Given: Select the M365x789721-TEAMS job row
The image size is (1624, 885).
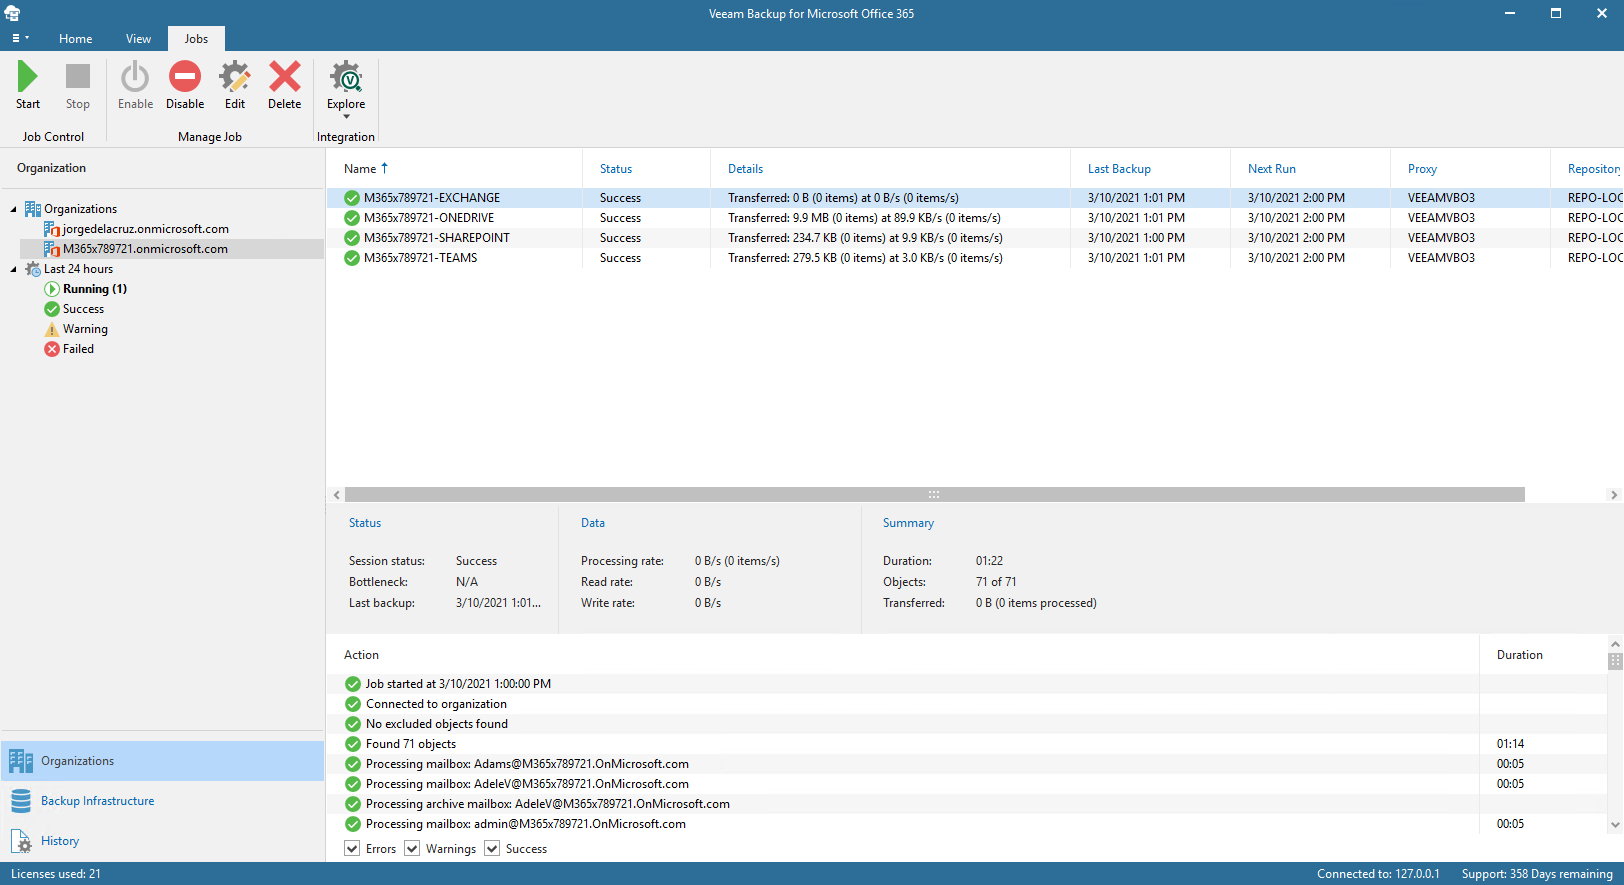Looking at the screenshot, I should coord(975,258).
